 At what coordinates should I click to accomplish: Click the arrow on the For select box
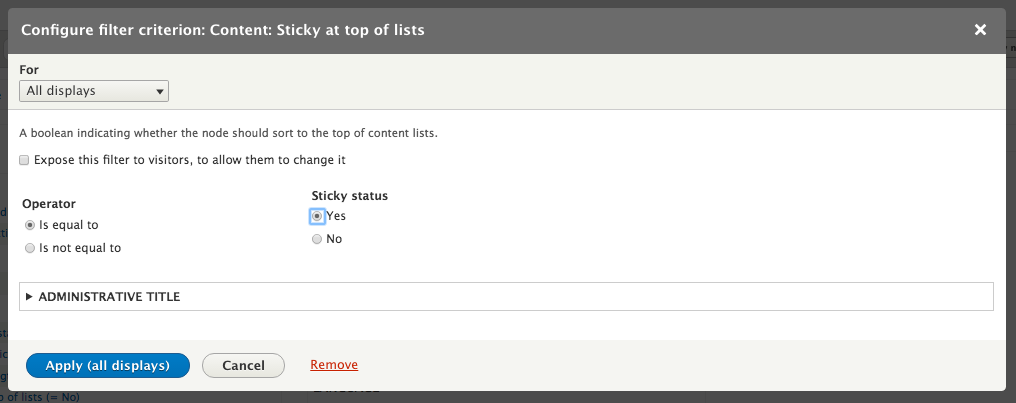[160, 91]
